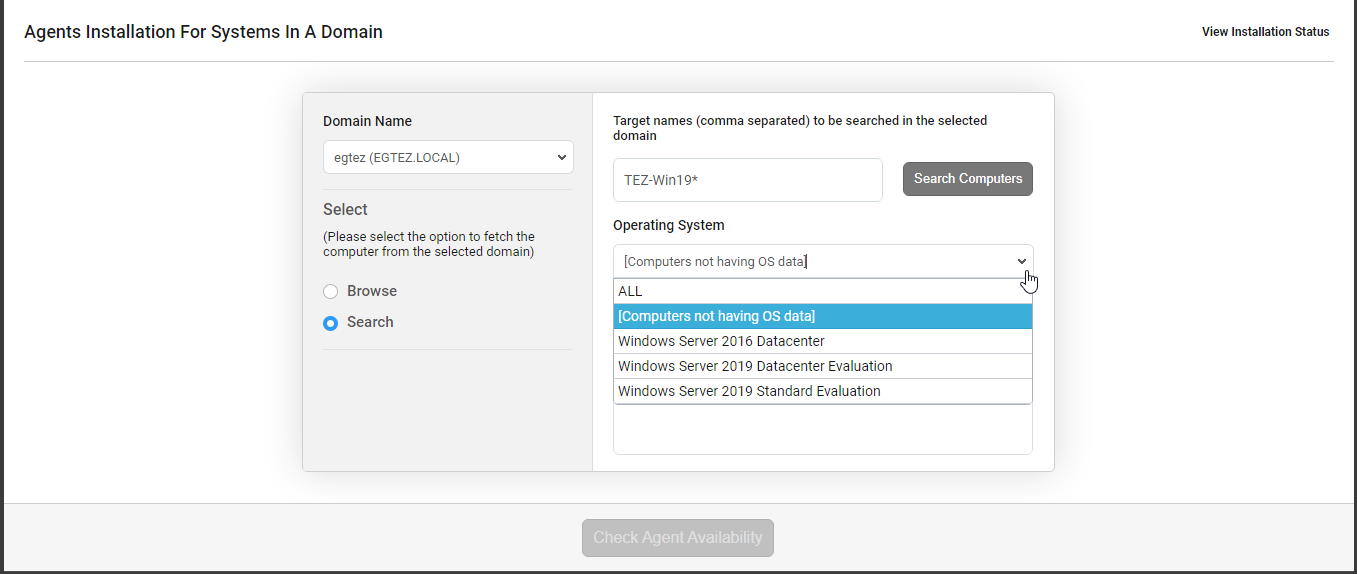
Task: Choose Windows Server 2016 Datacenter option
Action: click(x=823, y=341)
